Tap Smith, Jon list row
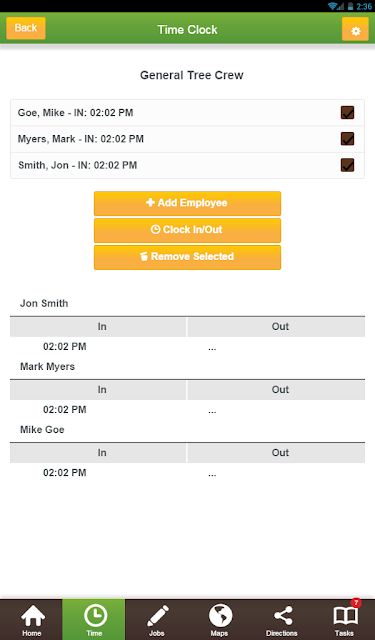The height and width of the screenshot is (640, 375). [187, 165]
